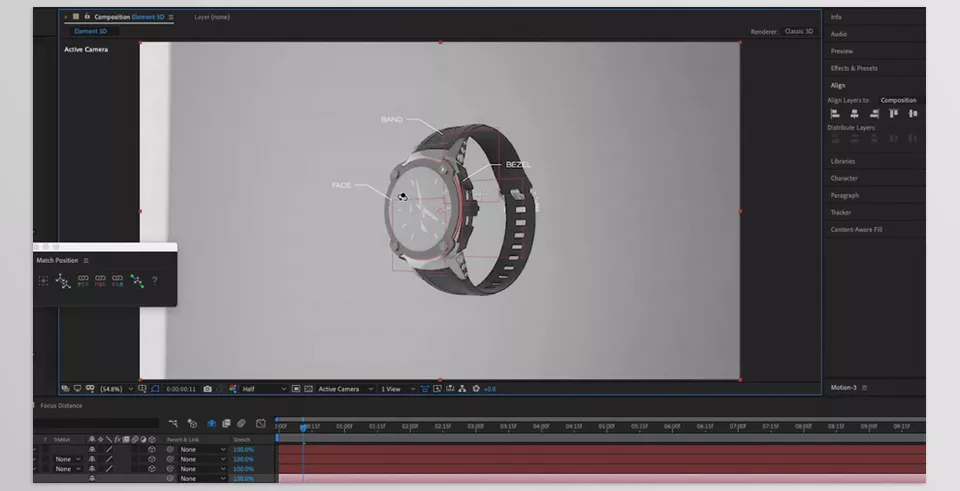Click the green PSR link icon
This screenshot has width=960, height=491.
coord(83,281)
